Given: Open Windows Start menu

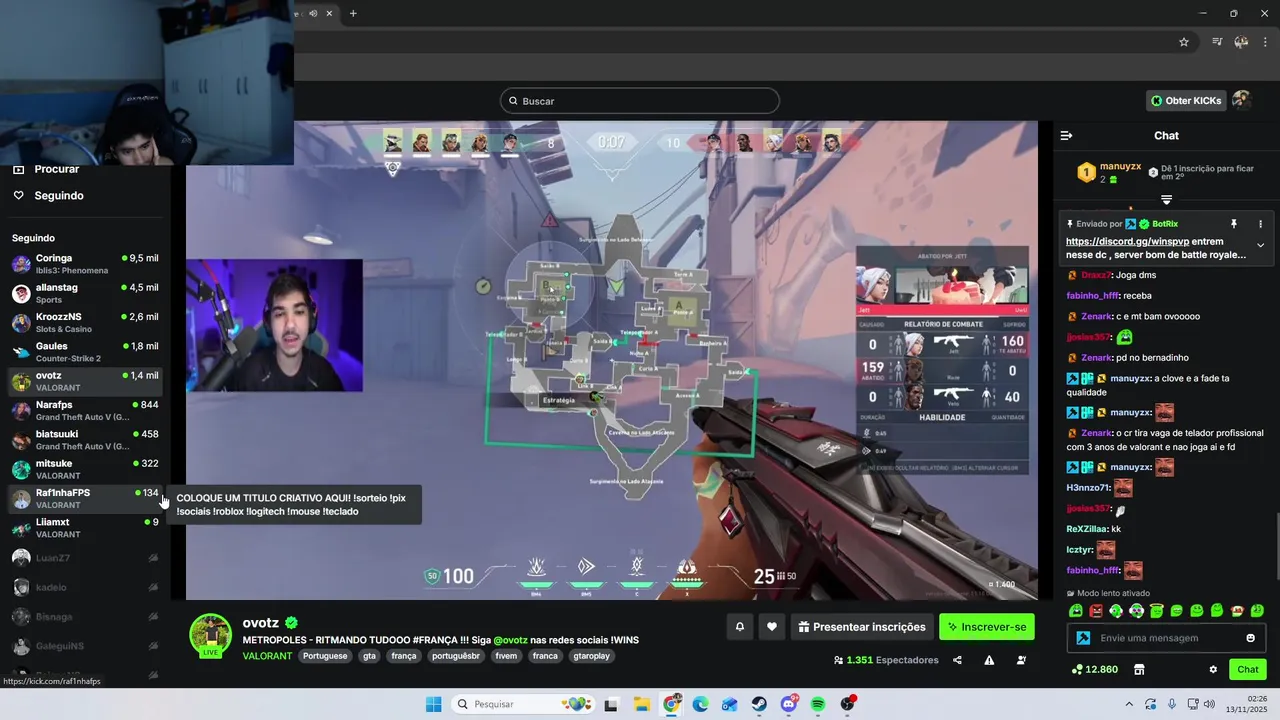Looking at the screenshot, I should pyautogui.click(x=433, y=704).
